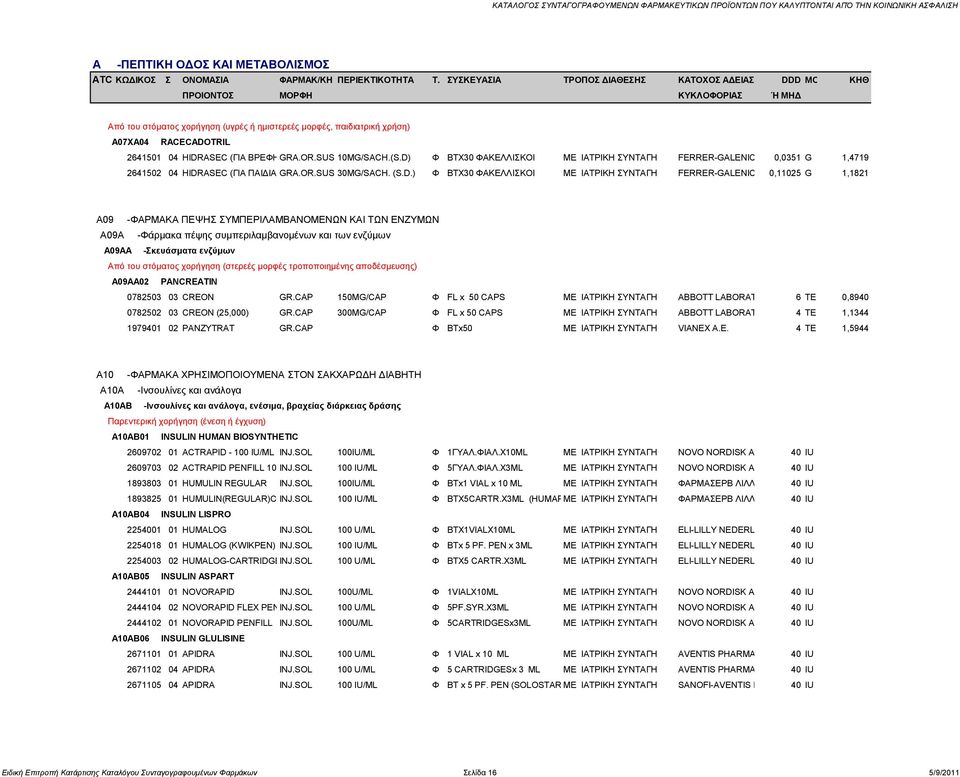Click heading "A10 -ΦΑΡΜΑΚΑ ΧΡΗΣΙΜΟΠΟΙΟΥΜΕΝΑ ΣΤΟΝ ΣΑΚΧΑΡΩΔΗ ΔΙΑΒΗΤΗ"
Screen dimensions: 960x777
pyautogui.click(x=258, y=375)
